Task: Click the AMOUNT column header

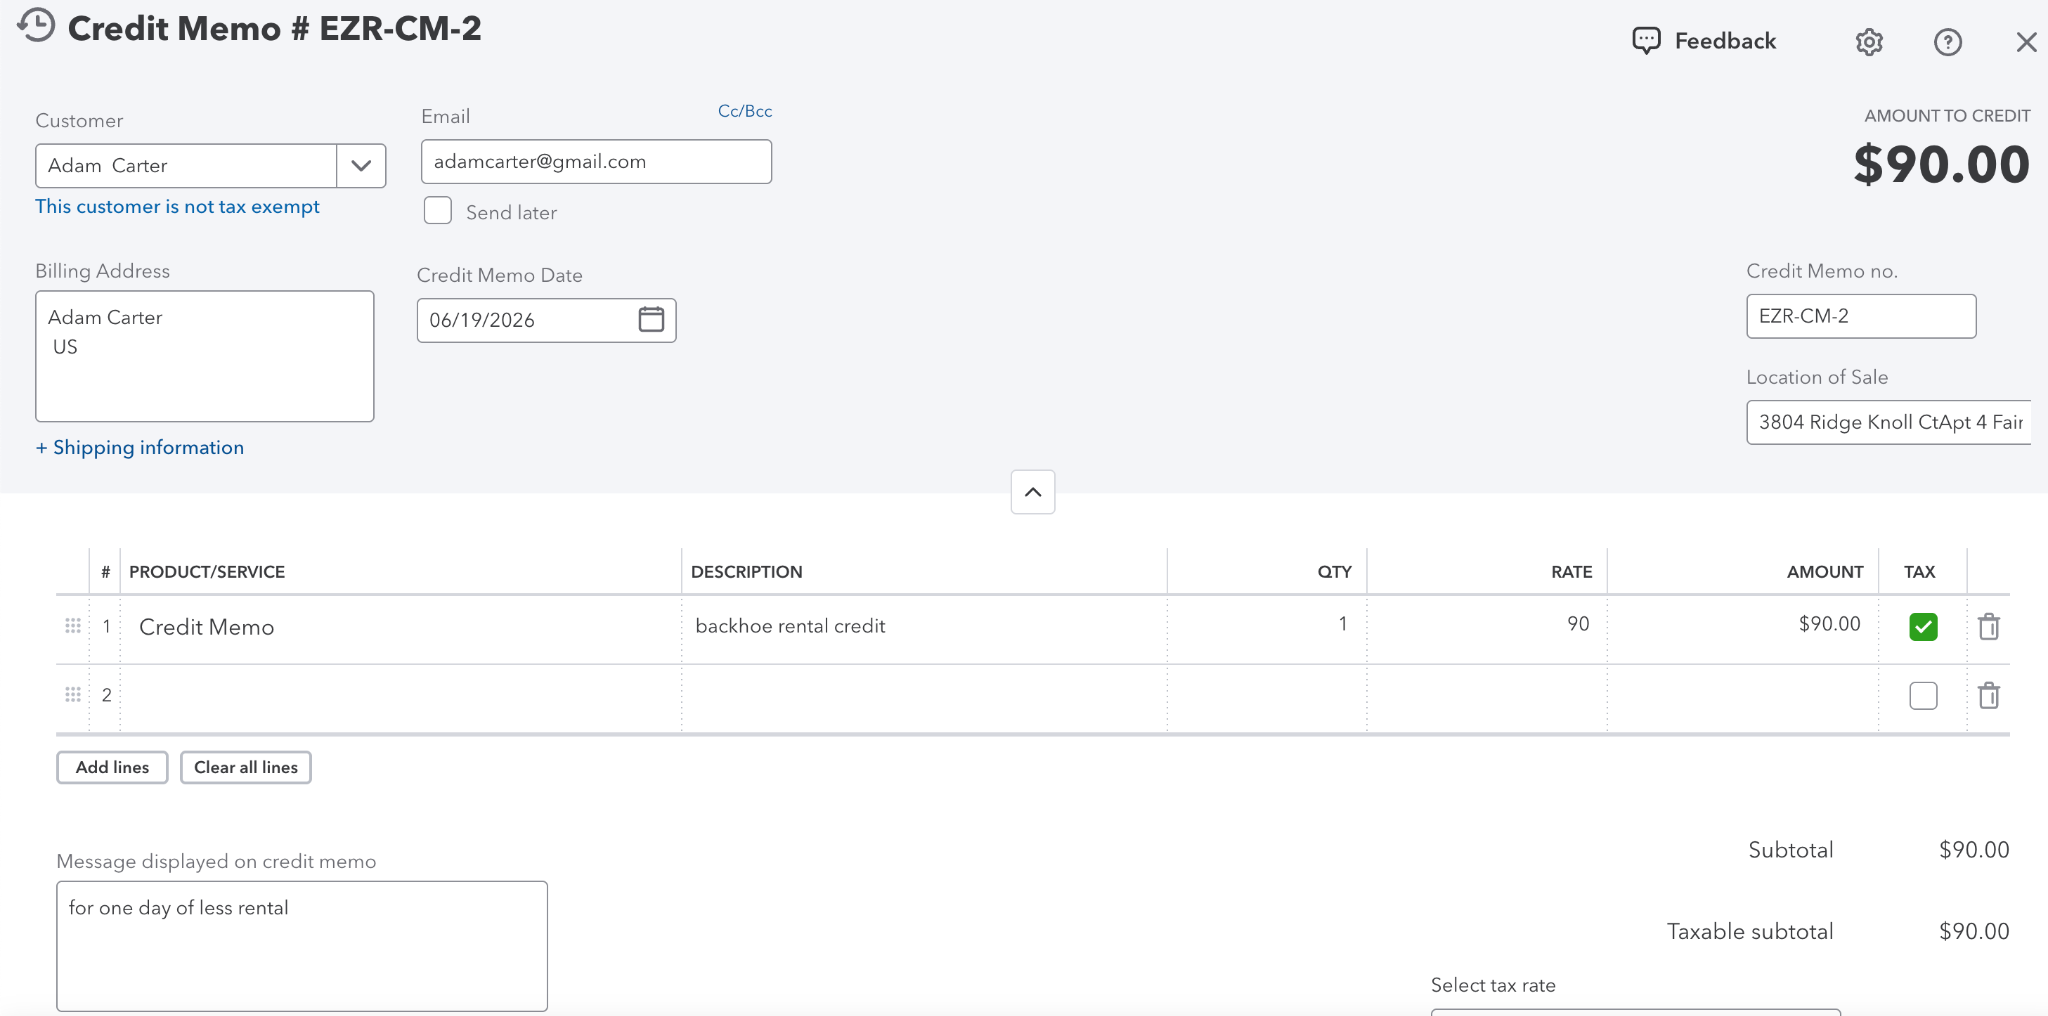Action: [1825, 572]
